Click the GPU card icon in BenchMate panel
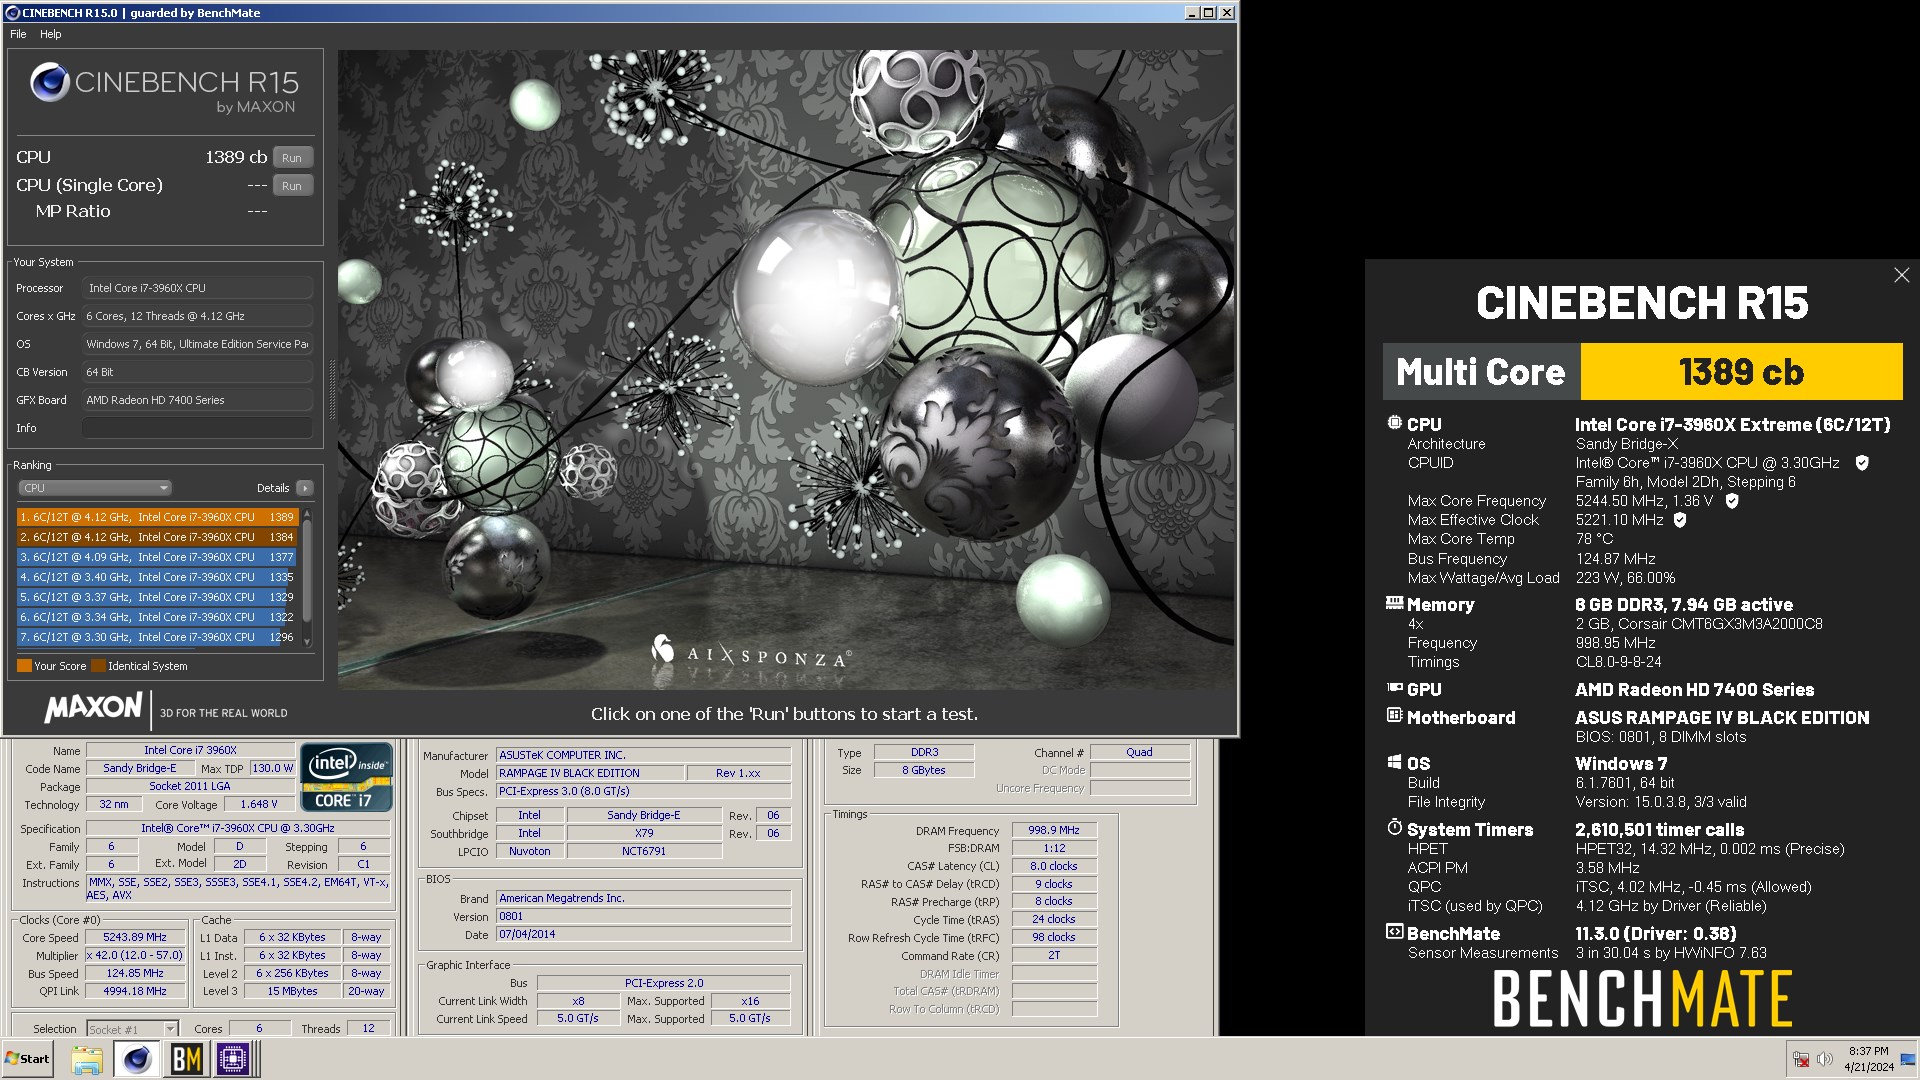The width and height of the screenshot is (1920, 1080). 1394,688
